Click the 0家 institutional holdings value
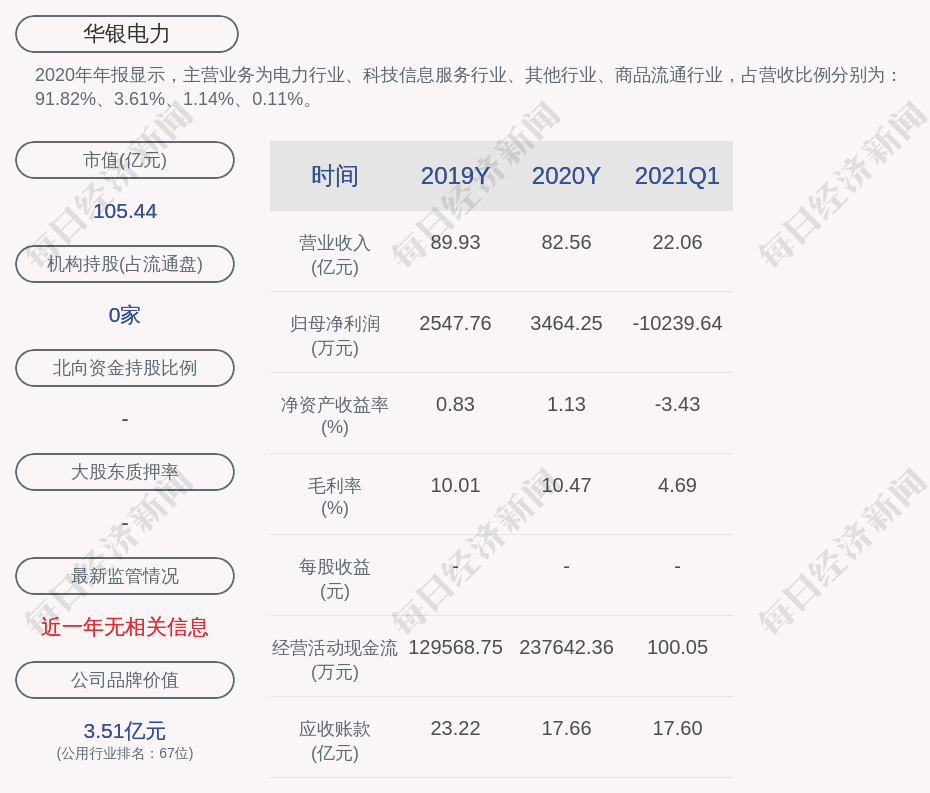 (125, 315)
